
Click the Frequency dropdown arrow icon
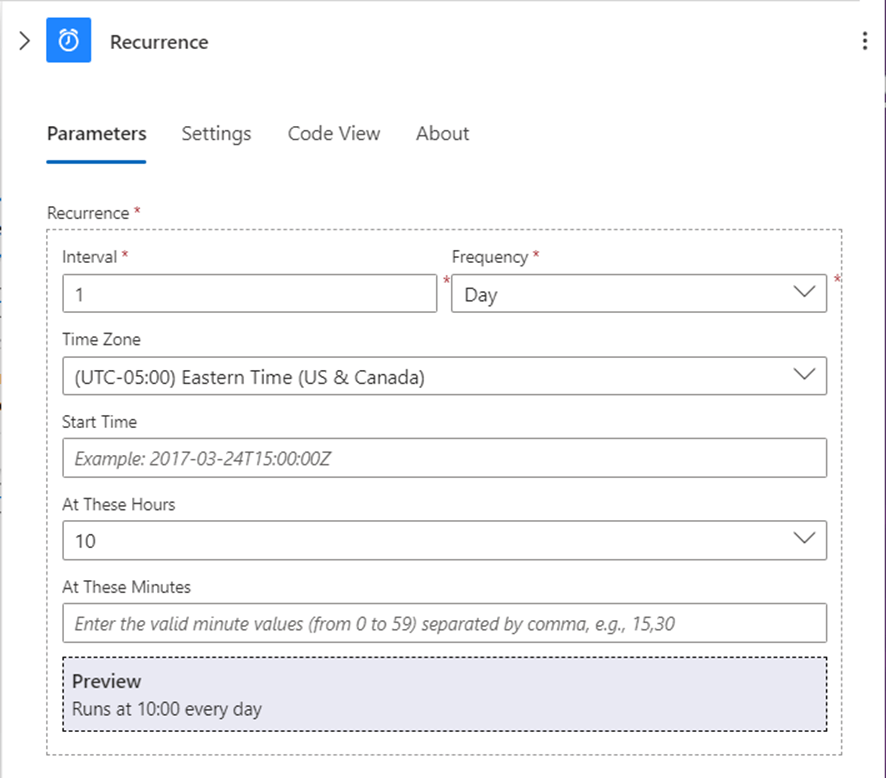point(804,293)
